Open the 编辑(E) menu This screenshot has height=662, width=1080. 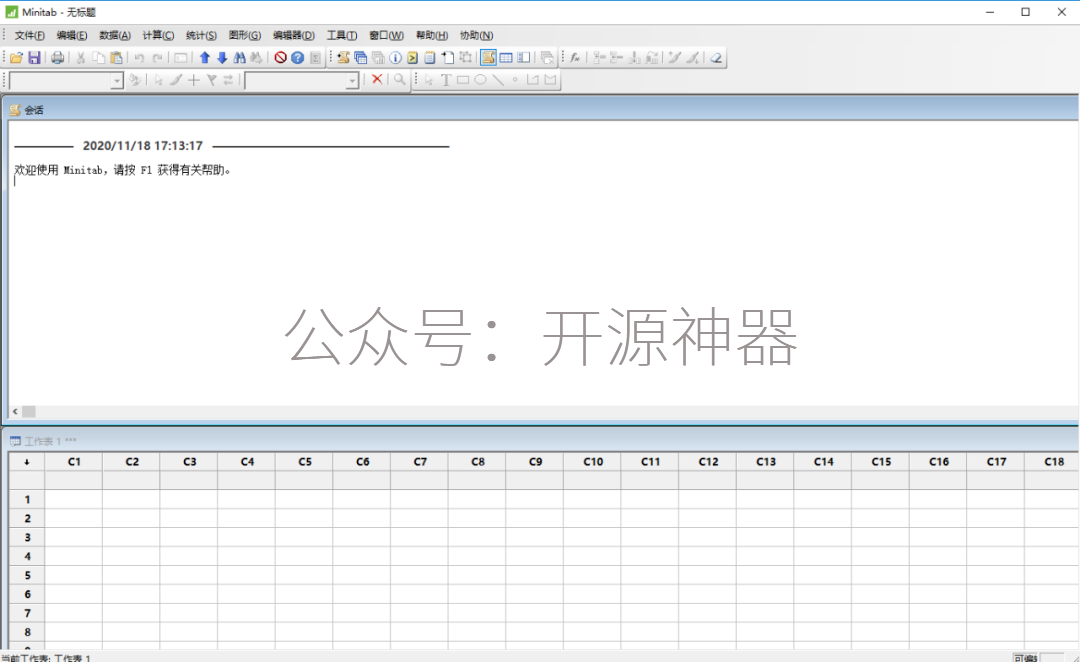(x=72, y=35)
